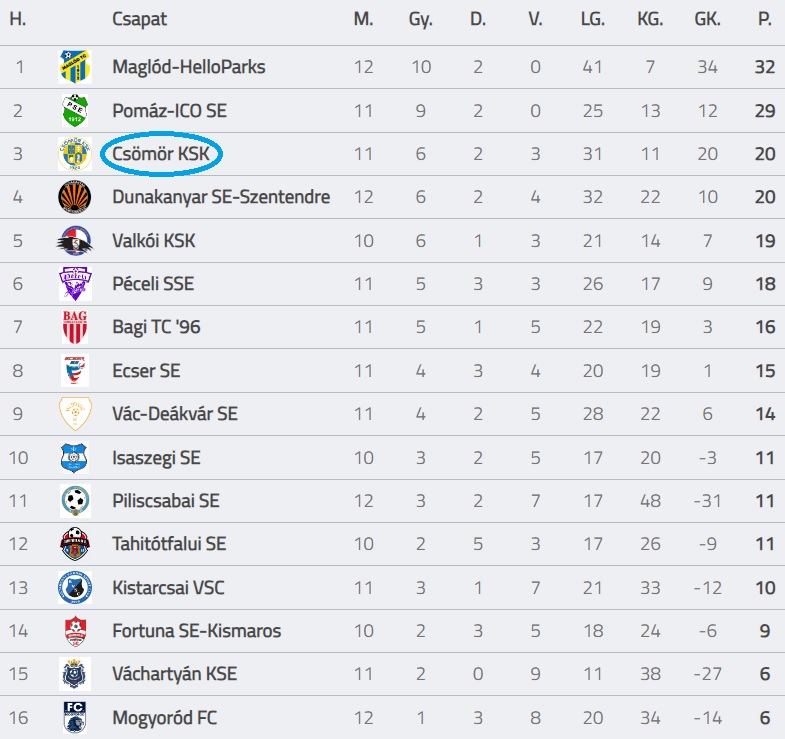This screenshot has height=739, width=785.
Task: Click the Mogyoród FC club logo
Action: pos(75,717)
